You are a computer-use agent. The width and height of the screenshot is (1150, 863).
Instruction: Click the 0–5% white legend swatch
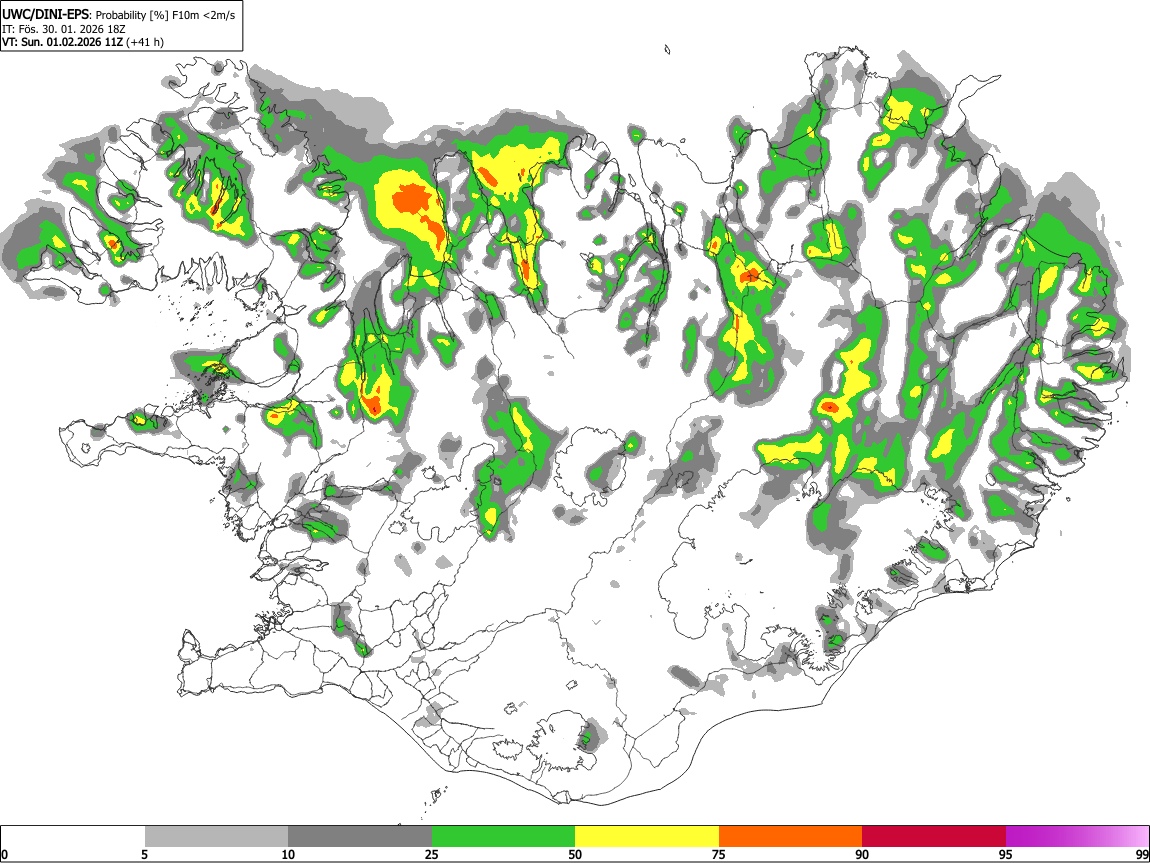pos(73,837)
